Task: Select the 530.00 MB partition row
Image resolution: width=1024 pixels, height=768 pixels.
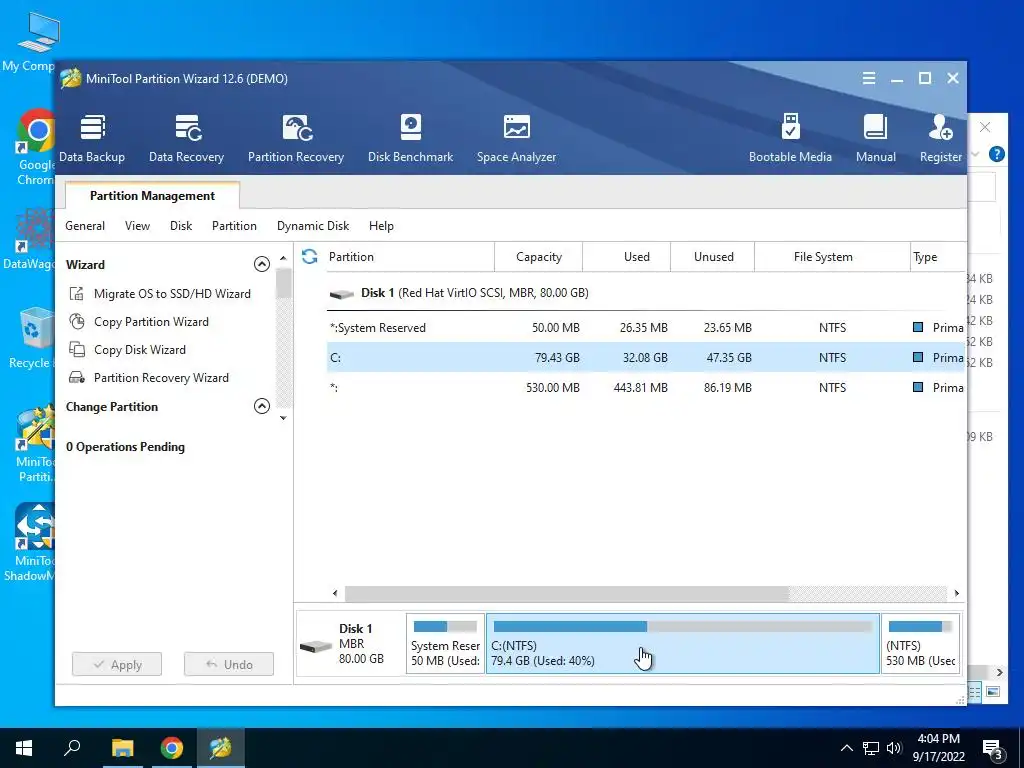Action: point(645,387)
